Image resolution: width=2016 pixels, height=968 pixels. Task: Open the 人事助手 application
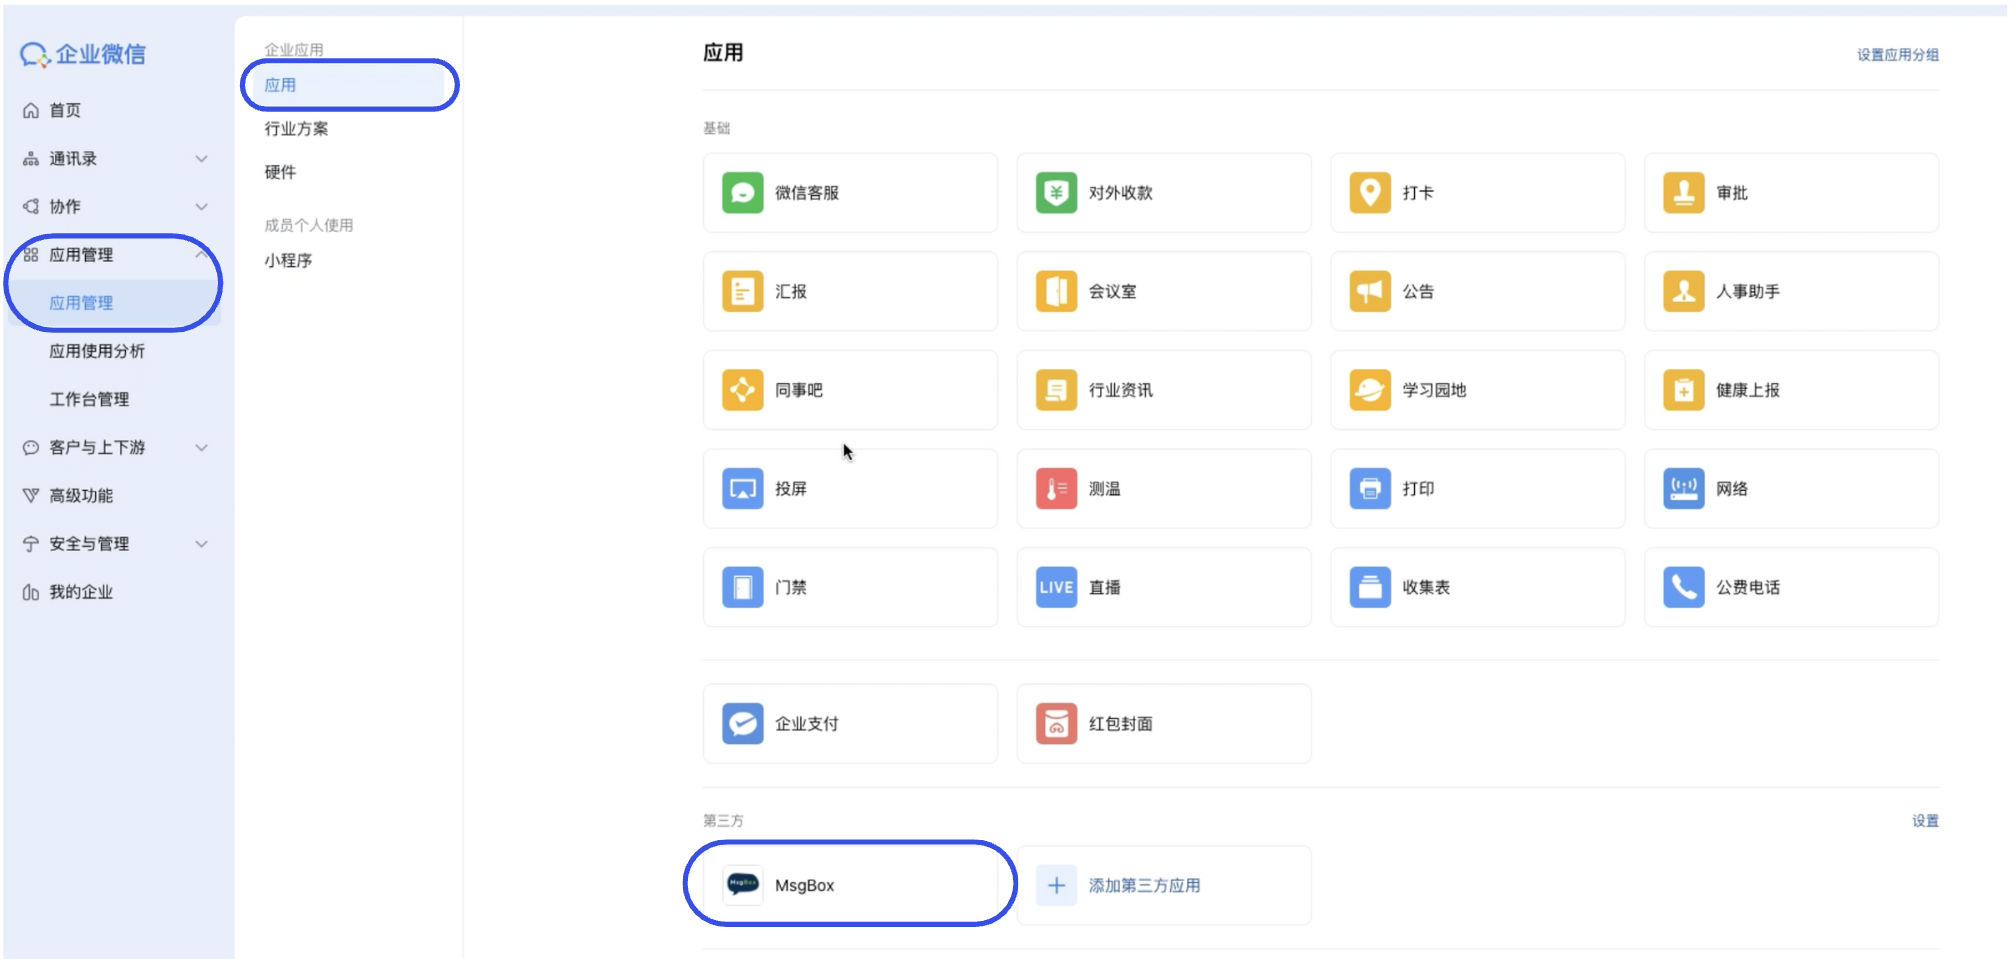[x=1790, y=291]
